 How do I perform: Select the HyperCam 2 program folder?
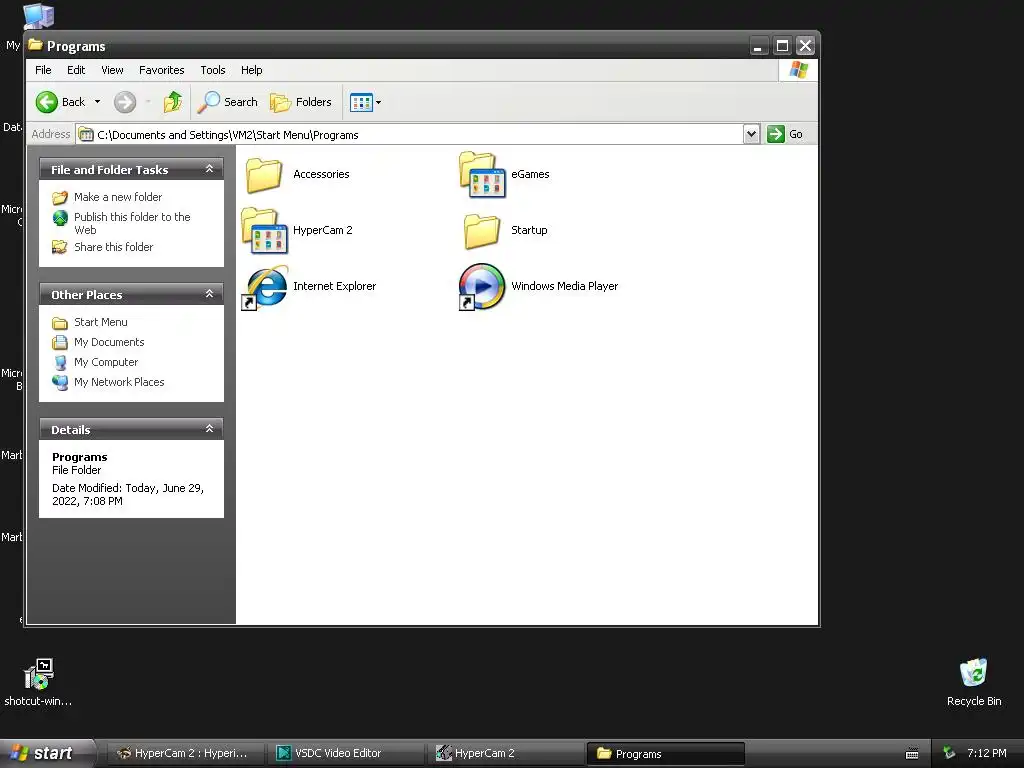[x=264, y=231]
